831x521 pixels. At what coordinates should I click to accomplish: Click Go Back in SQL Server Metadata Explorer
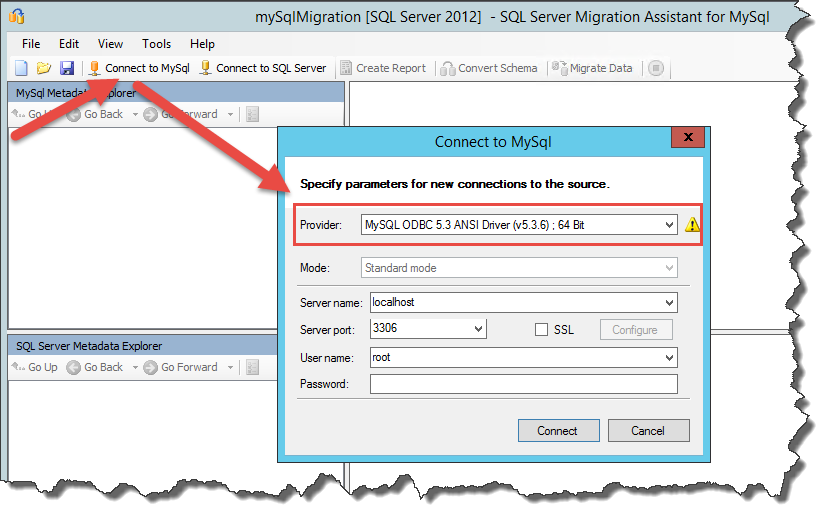point(95,367)
